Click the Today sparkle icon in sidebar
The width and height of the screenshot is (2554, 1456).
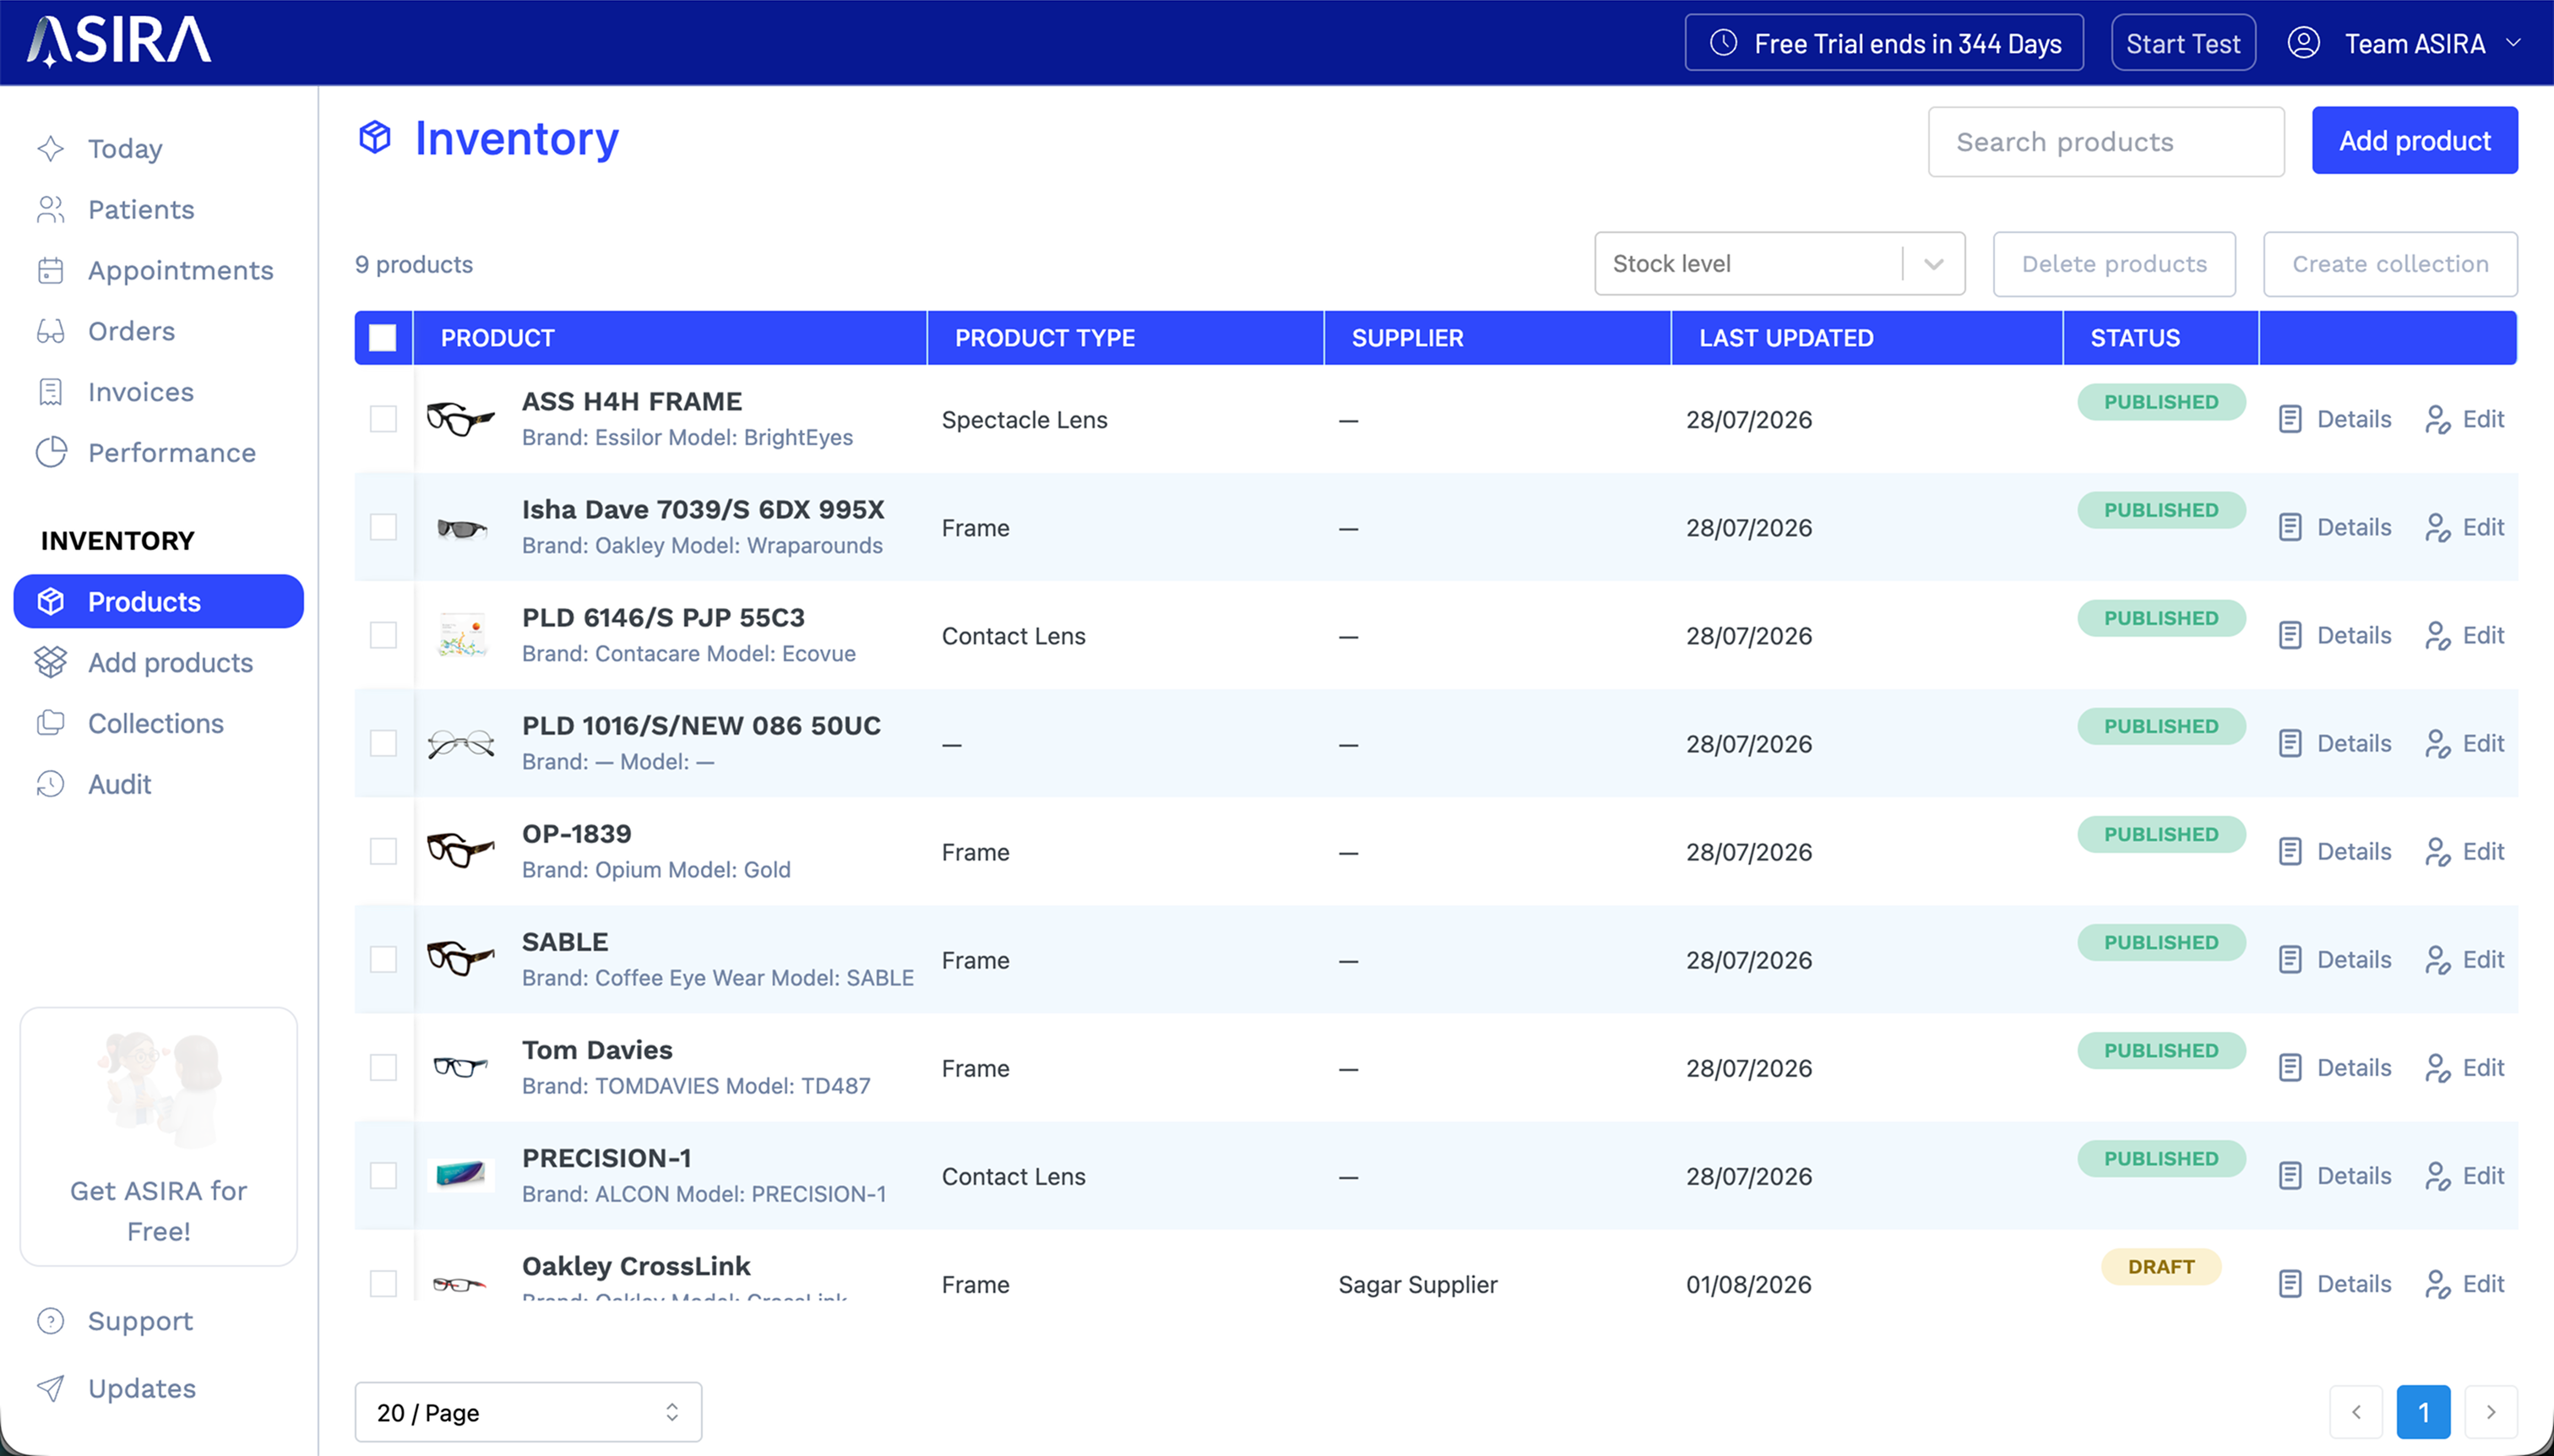pos(51,149)
